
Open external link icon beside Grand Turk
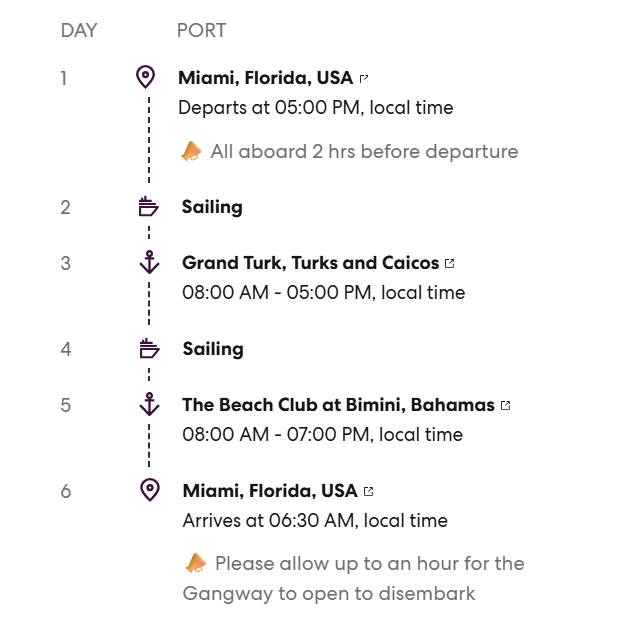pyautogui.click(x=449, y=264)
